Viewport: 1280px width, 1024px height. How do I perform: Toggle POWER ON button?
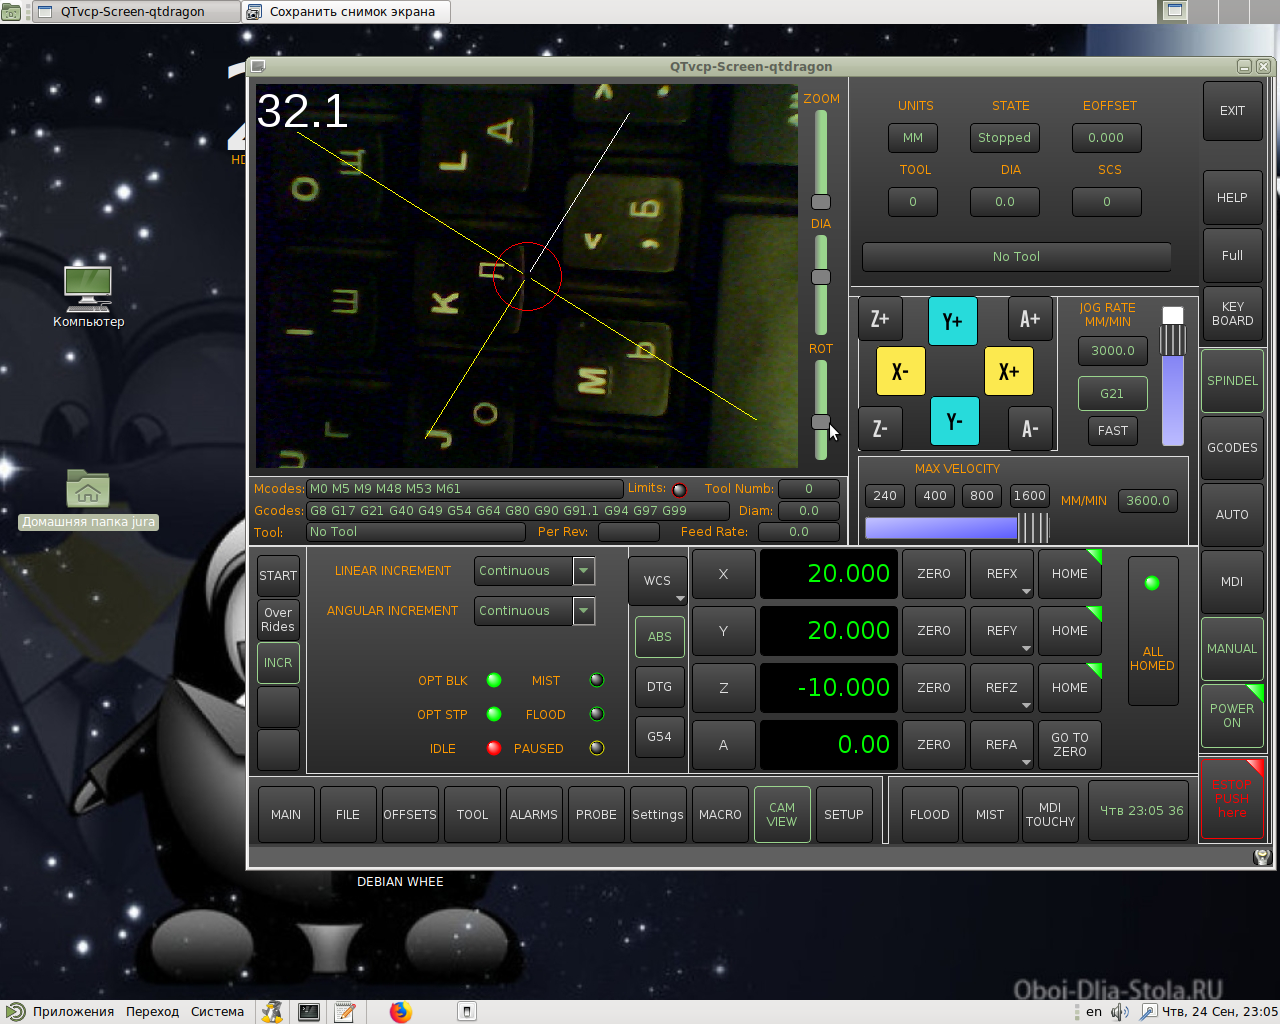(x=1232, y=715)
